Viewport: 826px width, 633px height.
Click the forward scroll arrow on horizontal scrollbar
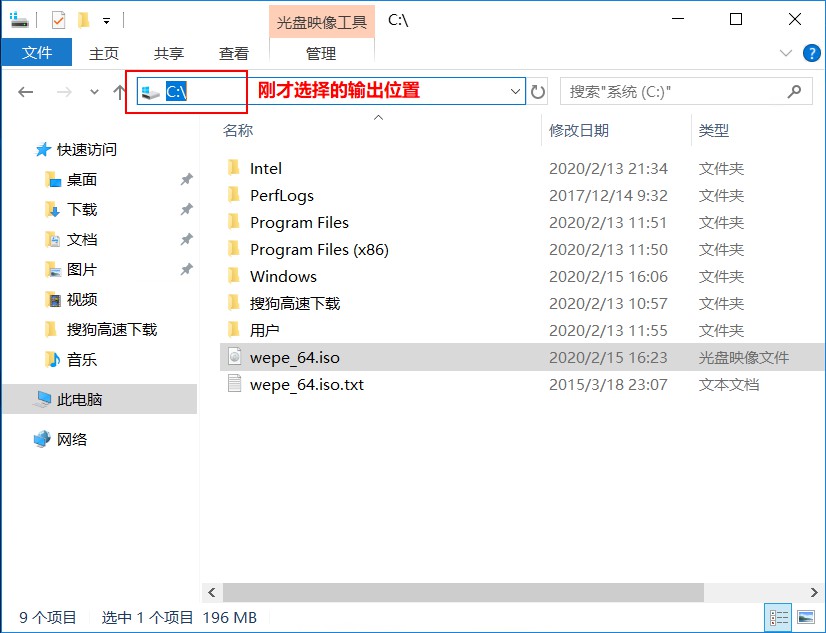812,592
